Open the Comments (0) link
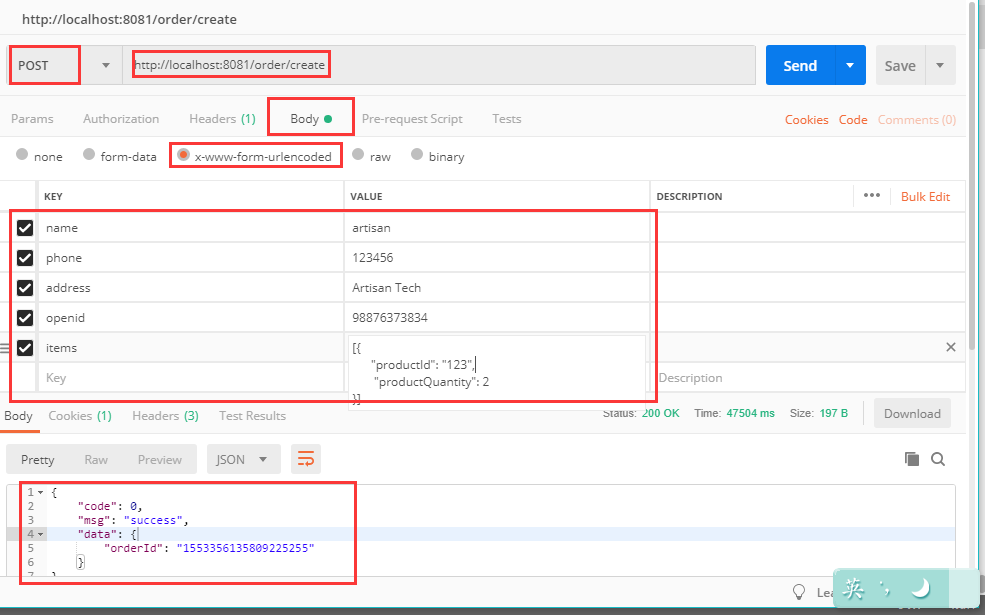The width and height of the screenshot is (985, 615). pyautogui.click(x=917, y=119)
